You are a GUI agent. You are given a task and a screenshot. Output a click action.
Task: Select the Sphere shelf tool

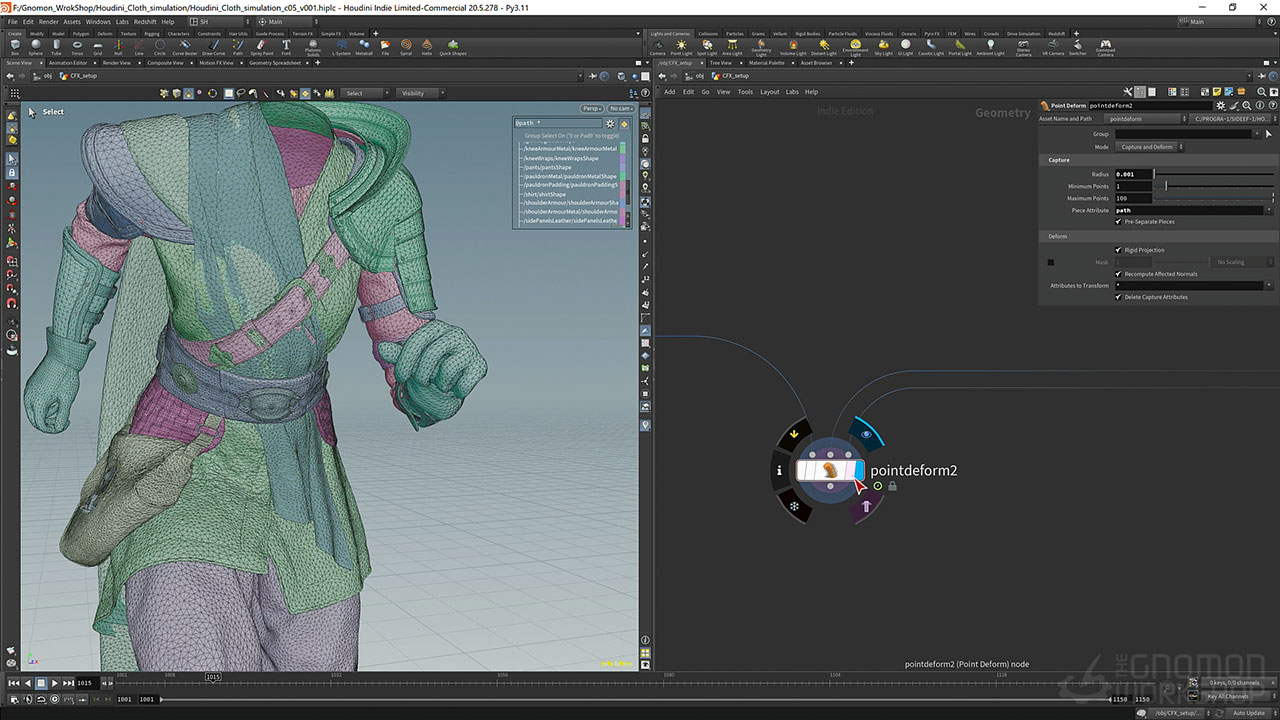[36, 46]
